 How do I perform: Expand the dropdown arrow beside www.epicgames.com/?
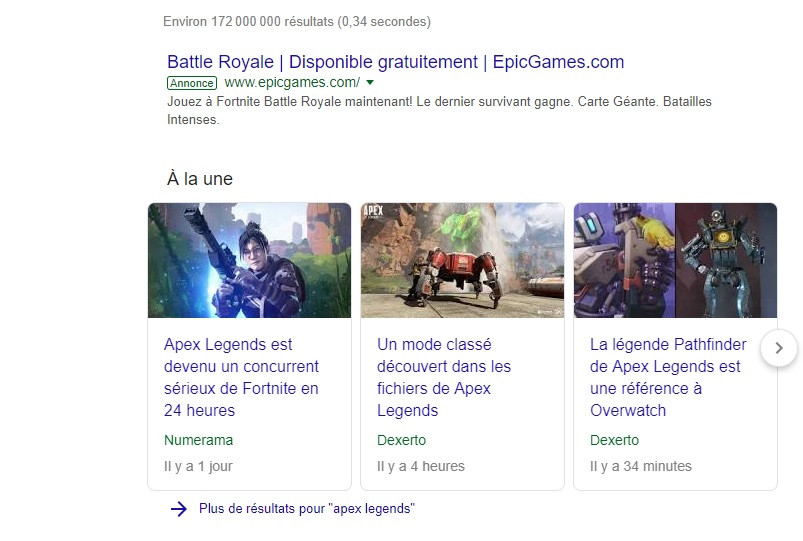click(x=370, y=82)
